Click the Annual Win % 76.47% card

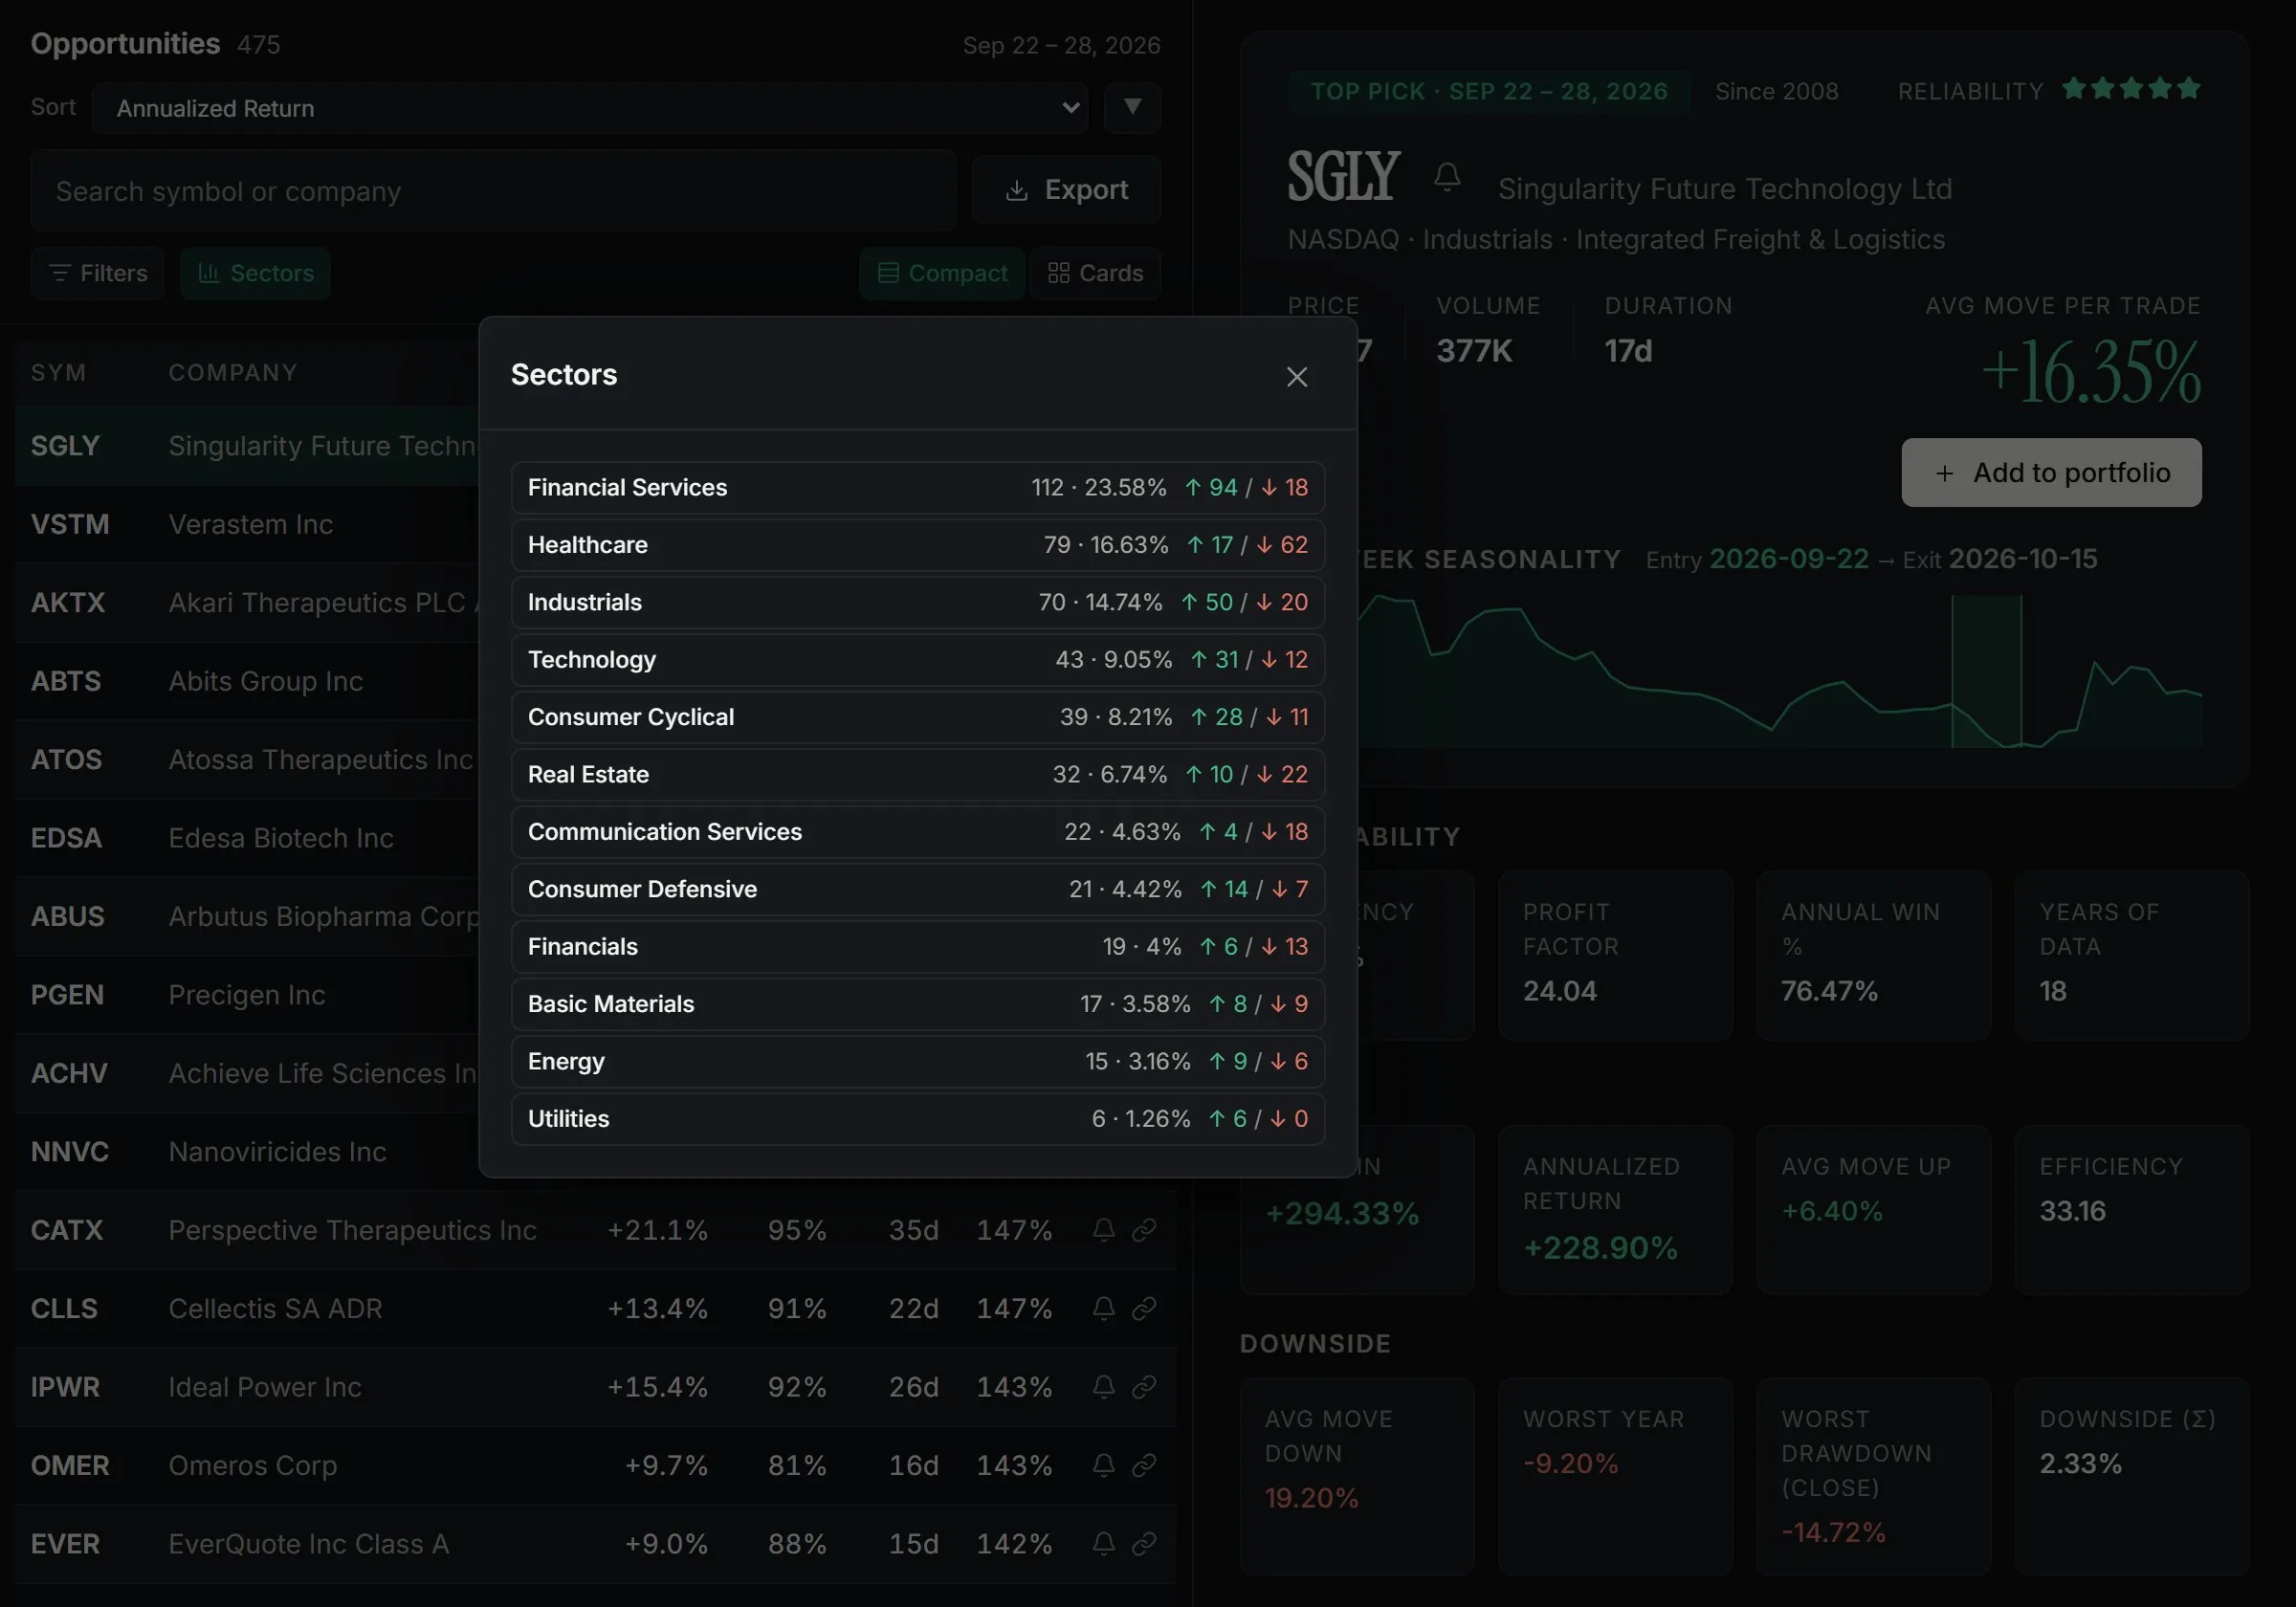pyautogui.click(x=1873, y=955)
